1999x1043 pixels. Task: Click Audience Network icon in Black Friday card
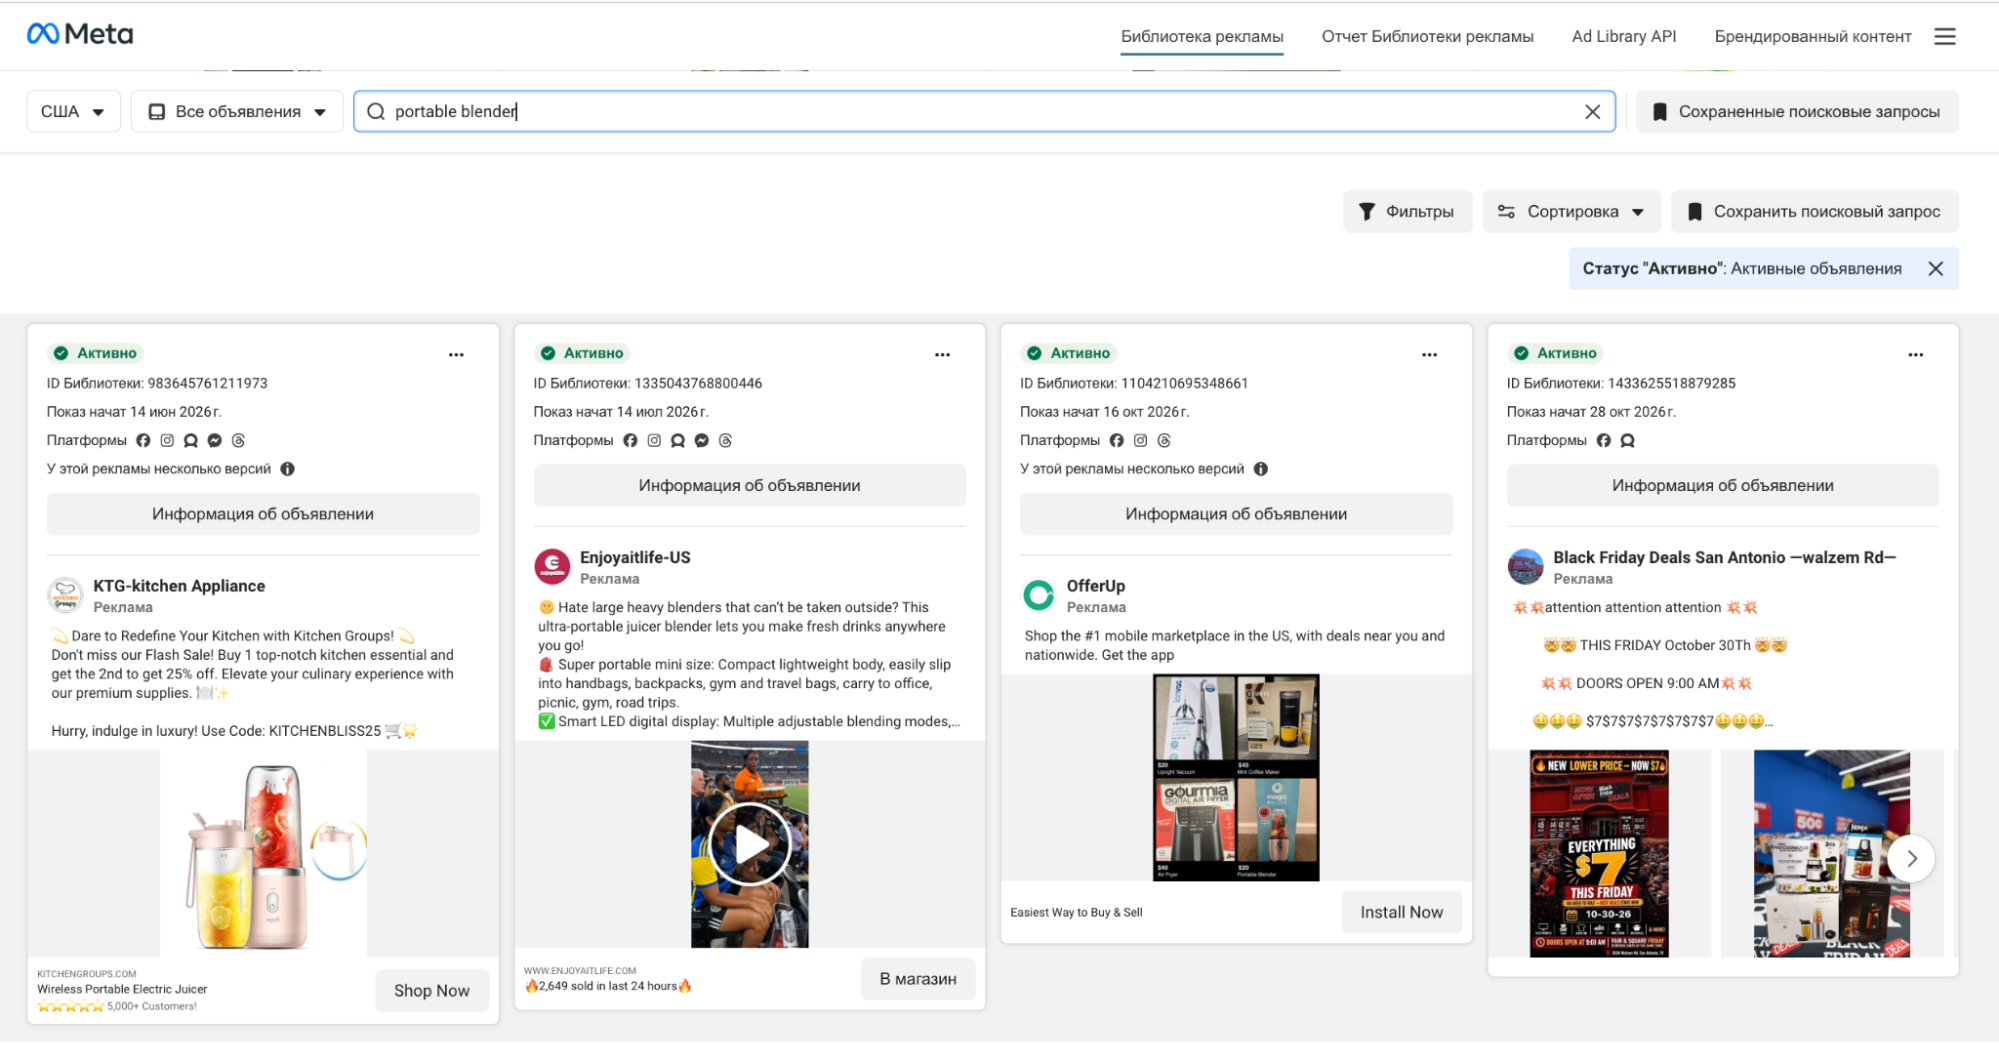[x=1627, y=440]
